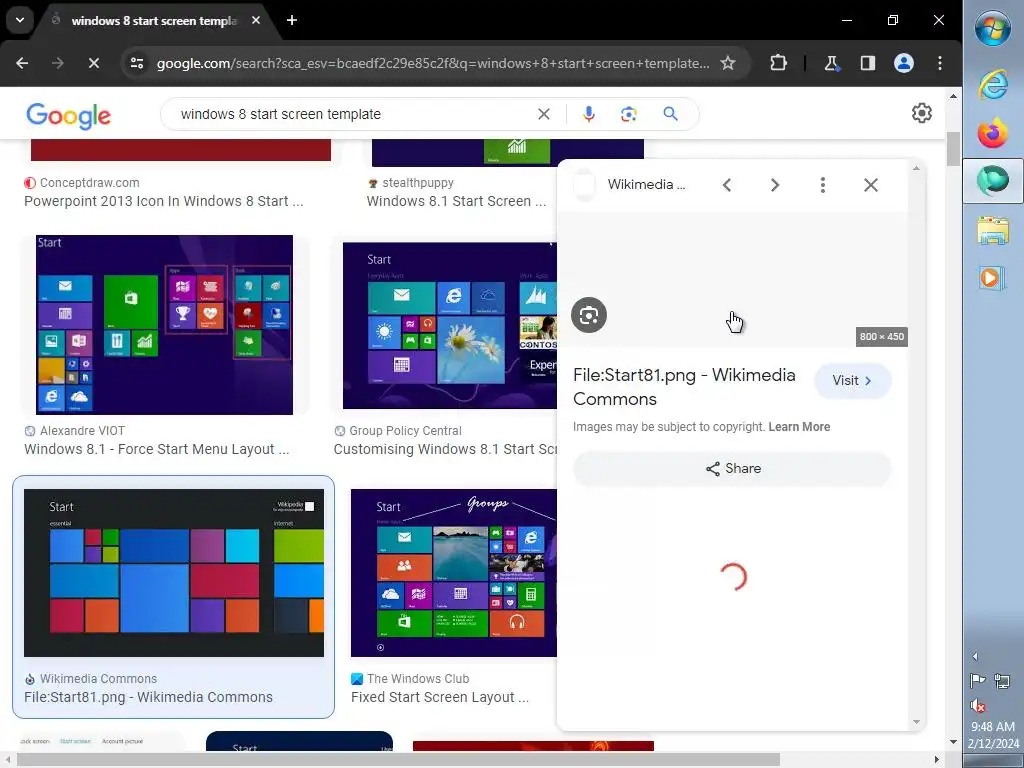This screenshot has width=1024, height=768.
Task: Open preview panel three-dot options
Action: tap(823, 185)
